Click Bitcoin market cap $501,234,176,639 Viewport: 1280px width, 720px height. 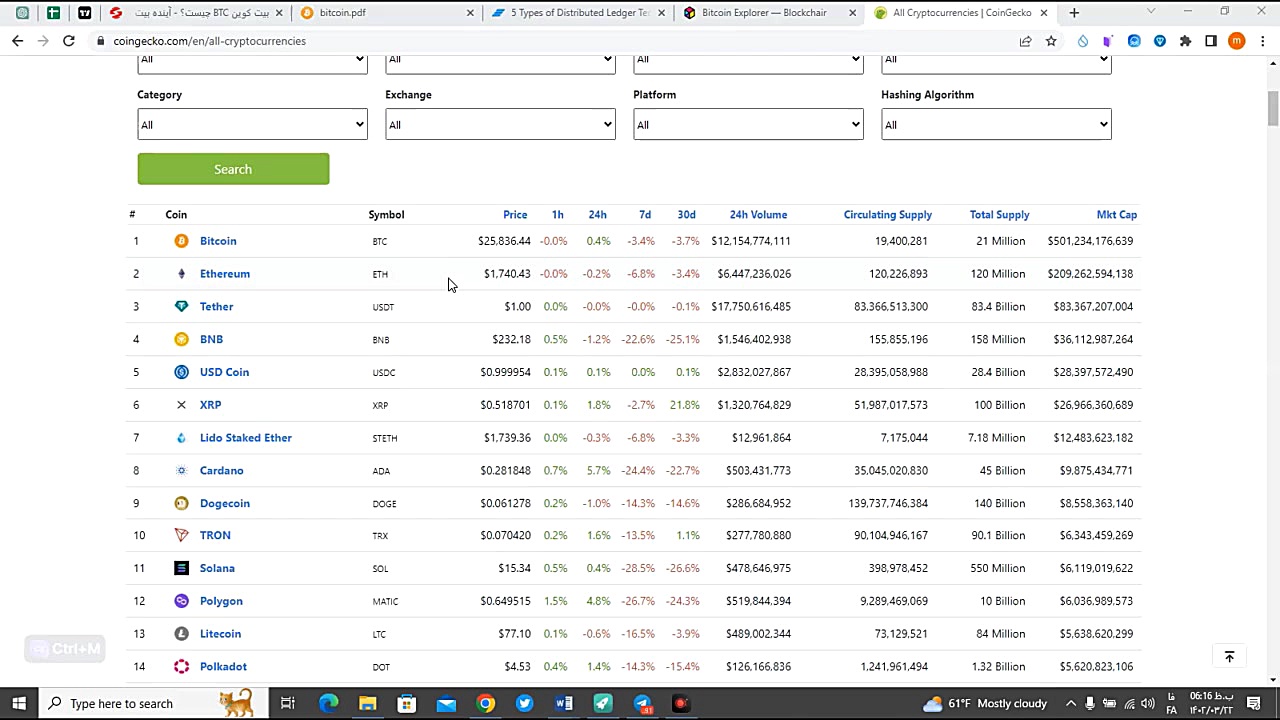pyautogui.click(x=1090, y=241)
